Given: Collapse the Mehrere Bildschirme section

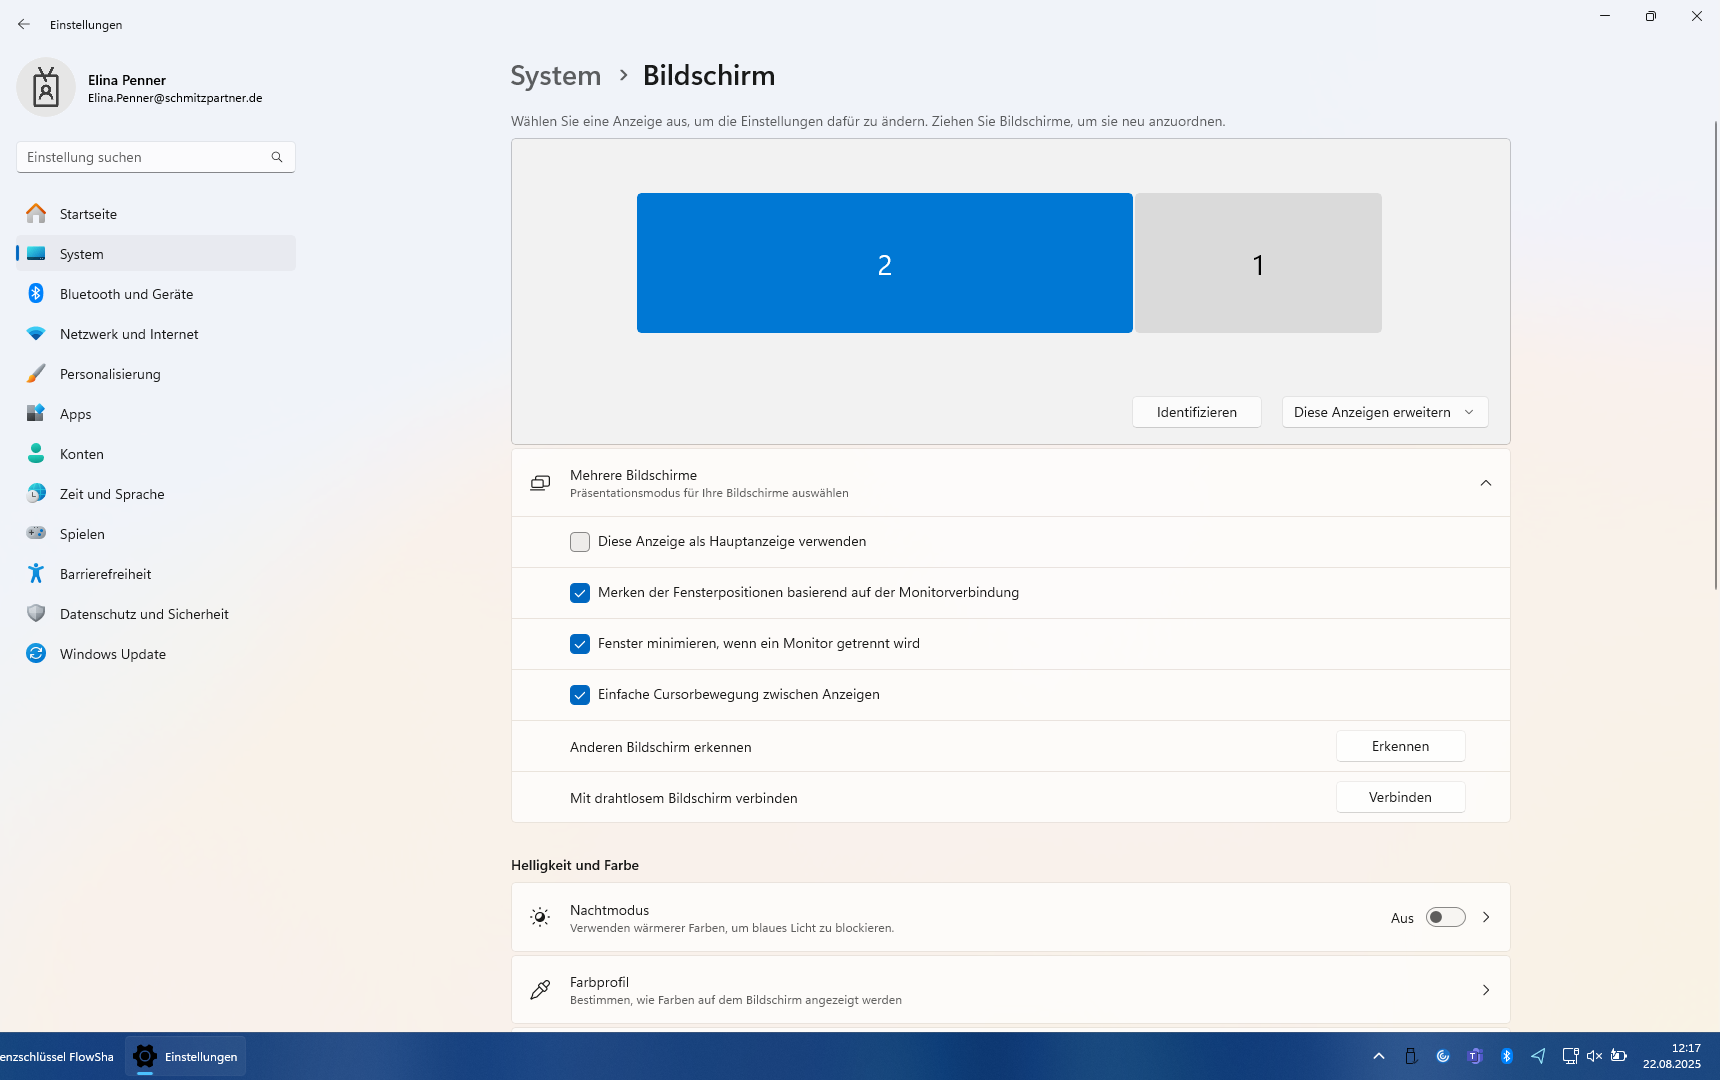Looking at the screenshot, I should coord(1485,483).
